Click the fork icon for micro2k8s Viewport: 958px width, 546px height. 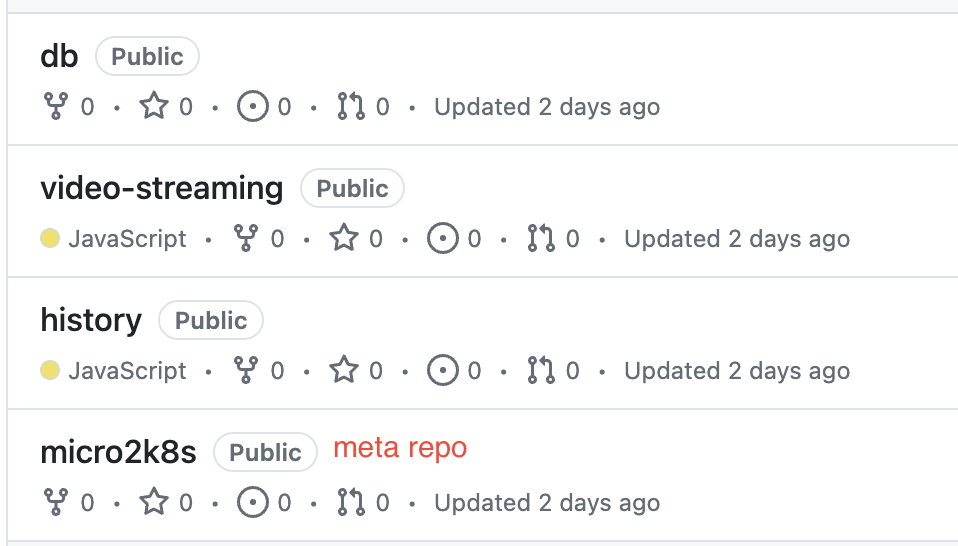[56, 501]
